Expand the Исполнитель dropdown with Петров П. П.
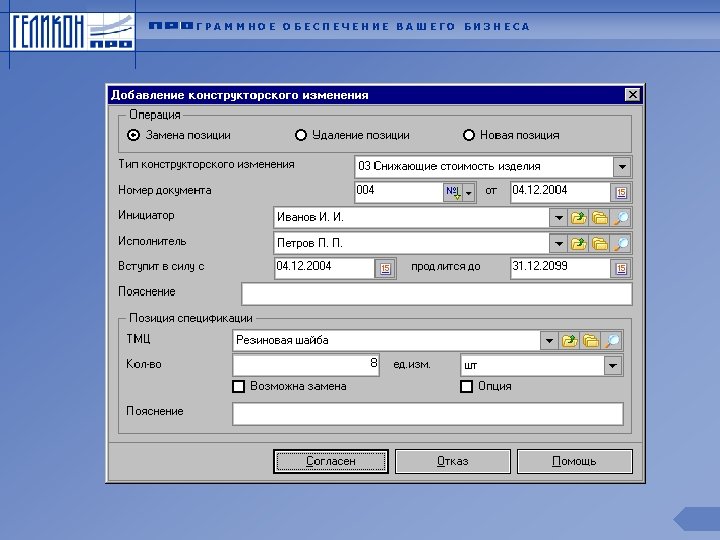Screen dimensions: 720x540 [x=557, y=243]
